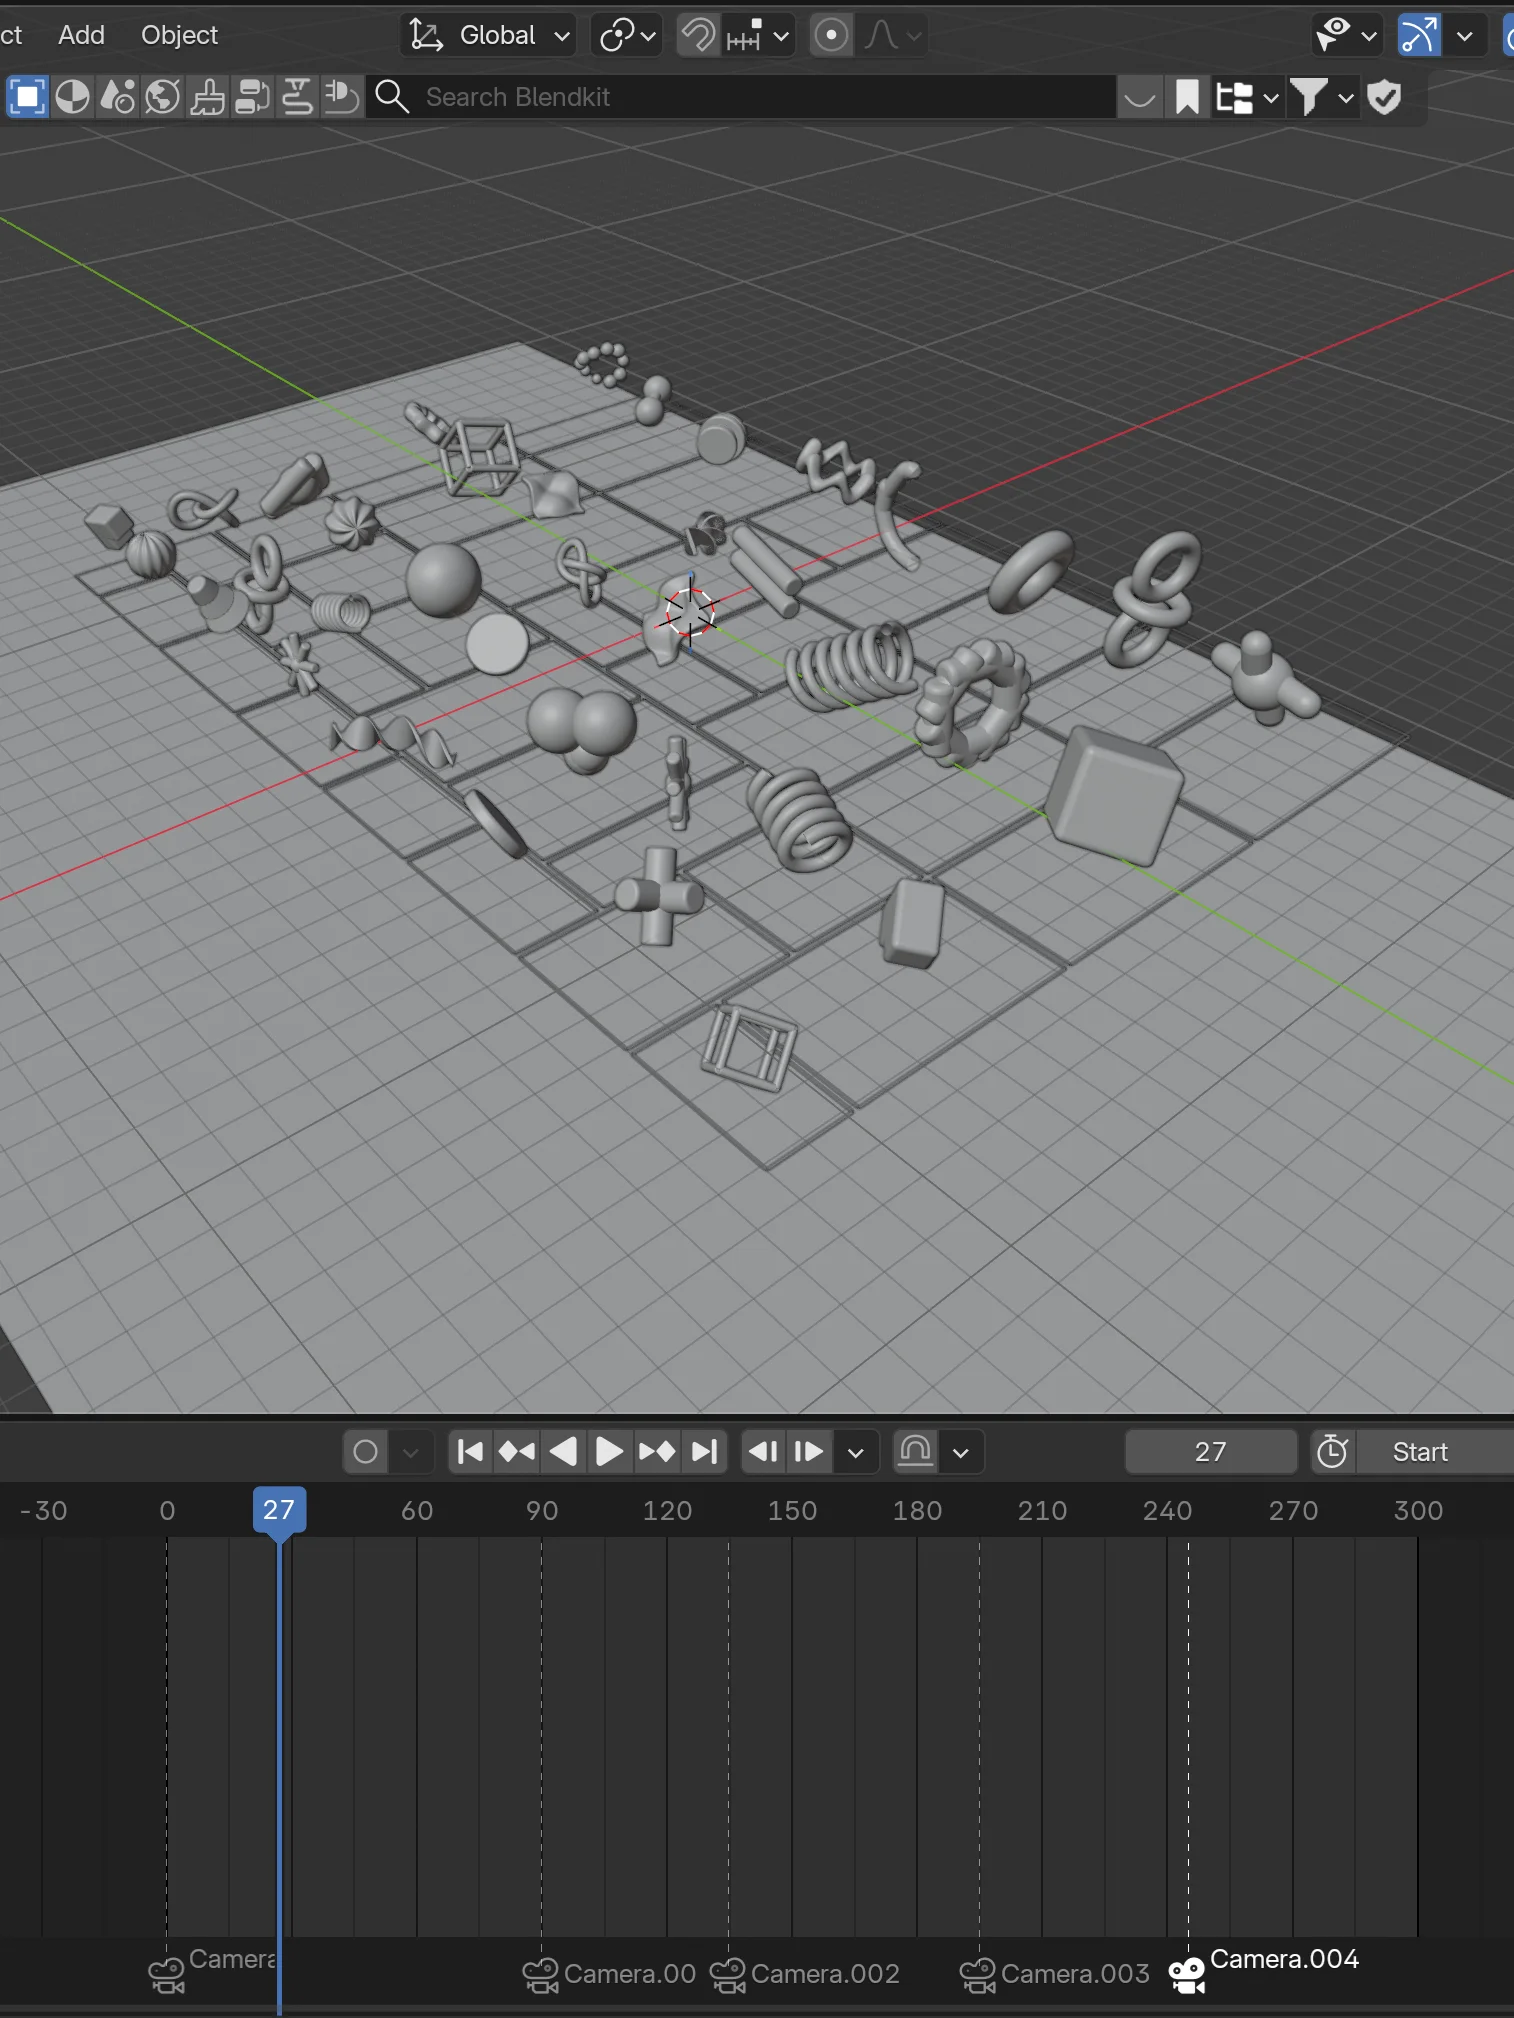Toggle snapping magnet icon
This screenshot has width=1514, height=2018.
click(698, 35)
